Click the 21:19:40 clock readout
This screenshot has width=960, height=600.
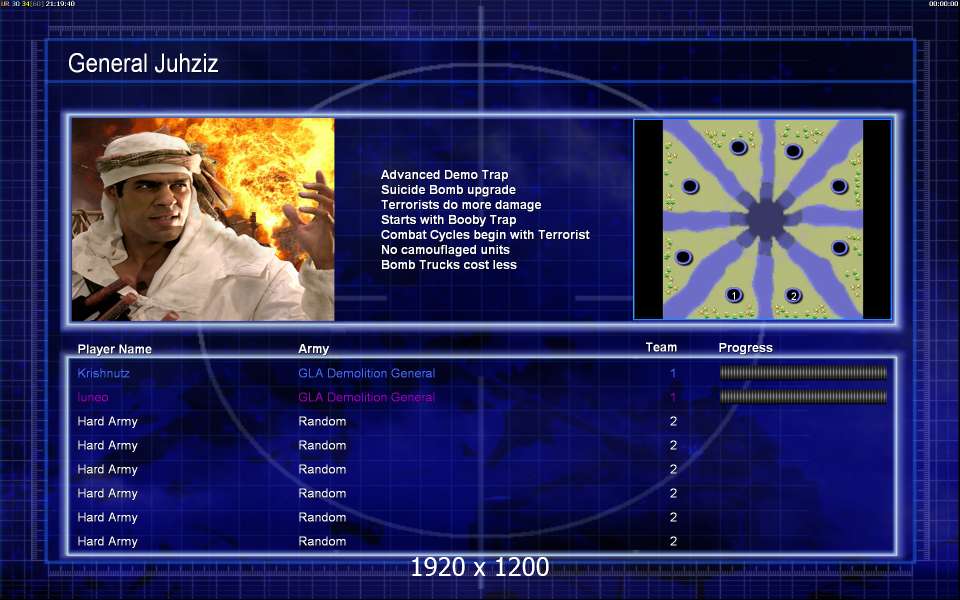pyautogui.click(x=60, y=4)
